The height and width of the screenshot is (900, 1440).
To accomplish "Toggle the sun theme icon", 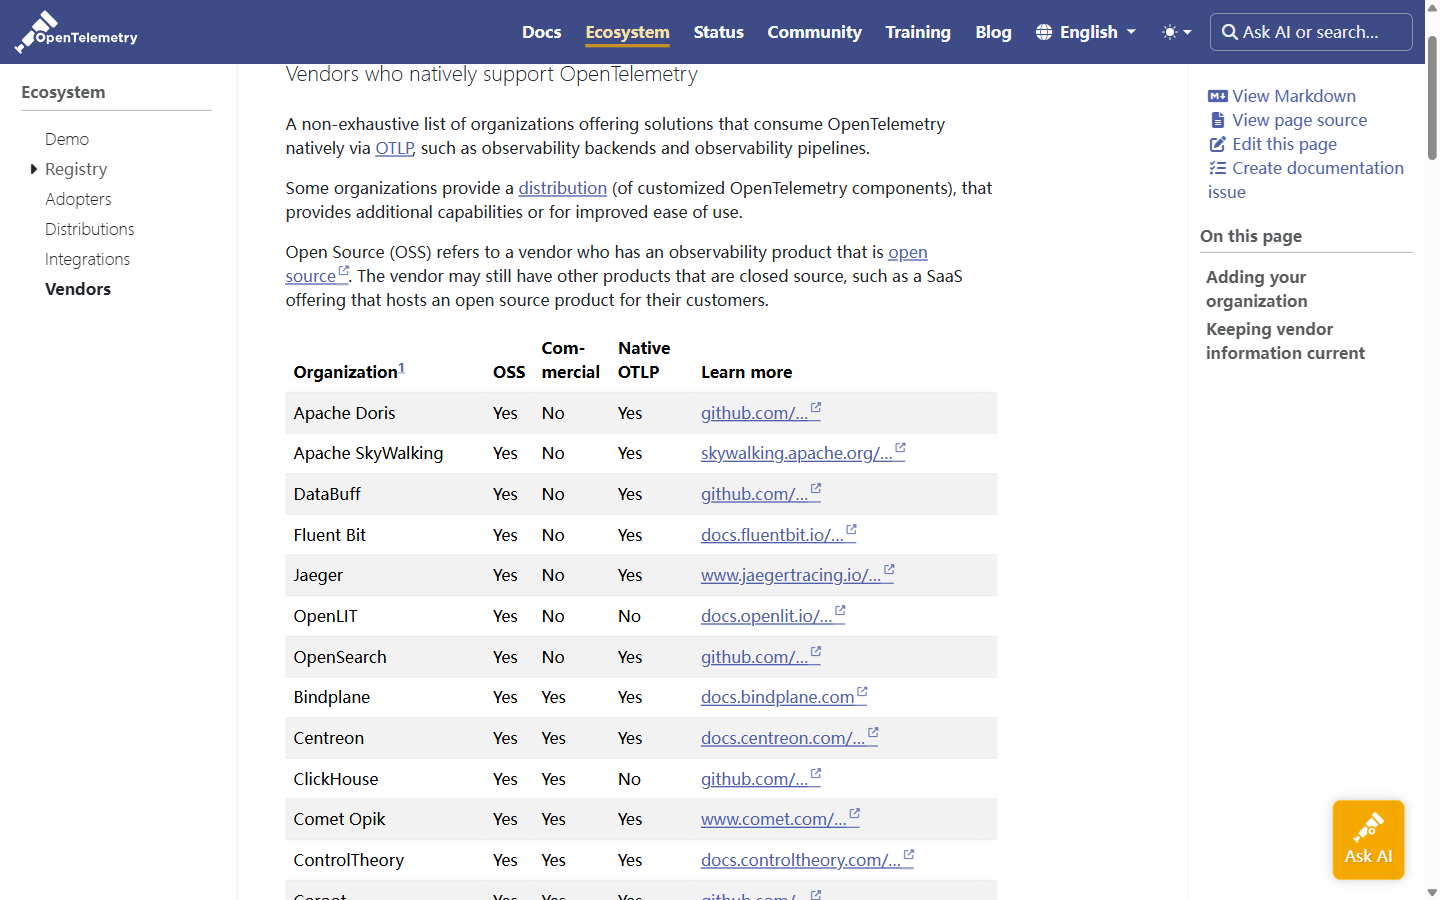I will [1170, 32].
